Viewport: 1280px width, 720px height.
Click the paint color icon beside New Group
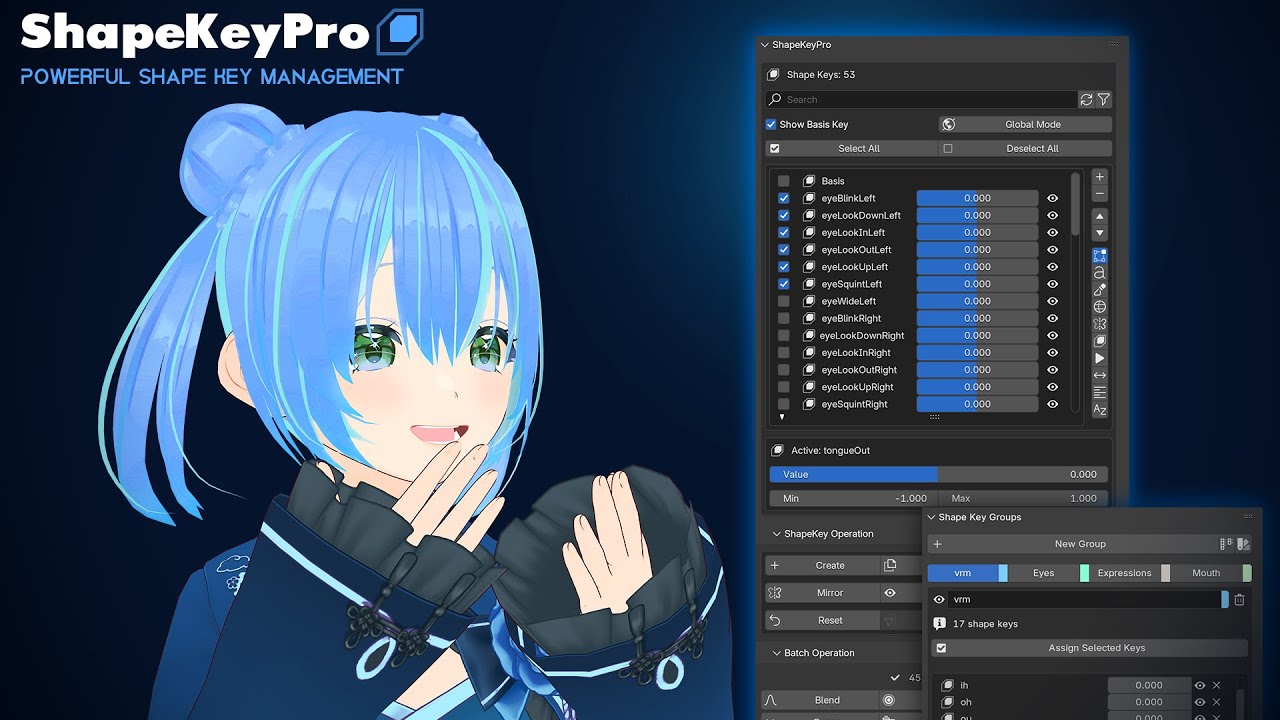[1243, 544]
